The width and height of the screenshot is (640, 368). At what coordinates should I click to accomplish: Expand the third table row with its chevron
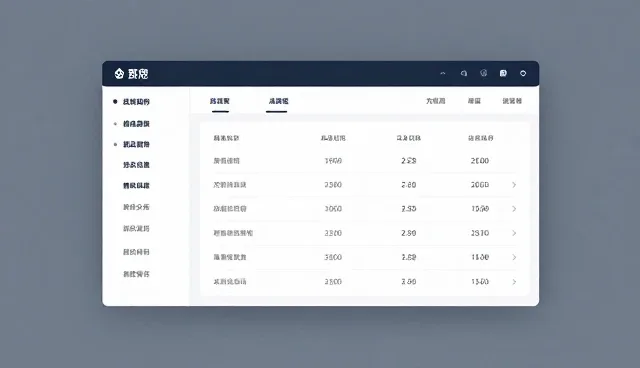tap(514, 209)
